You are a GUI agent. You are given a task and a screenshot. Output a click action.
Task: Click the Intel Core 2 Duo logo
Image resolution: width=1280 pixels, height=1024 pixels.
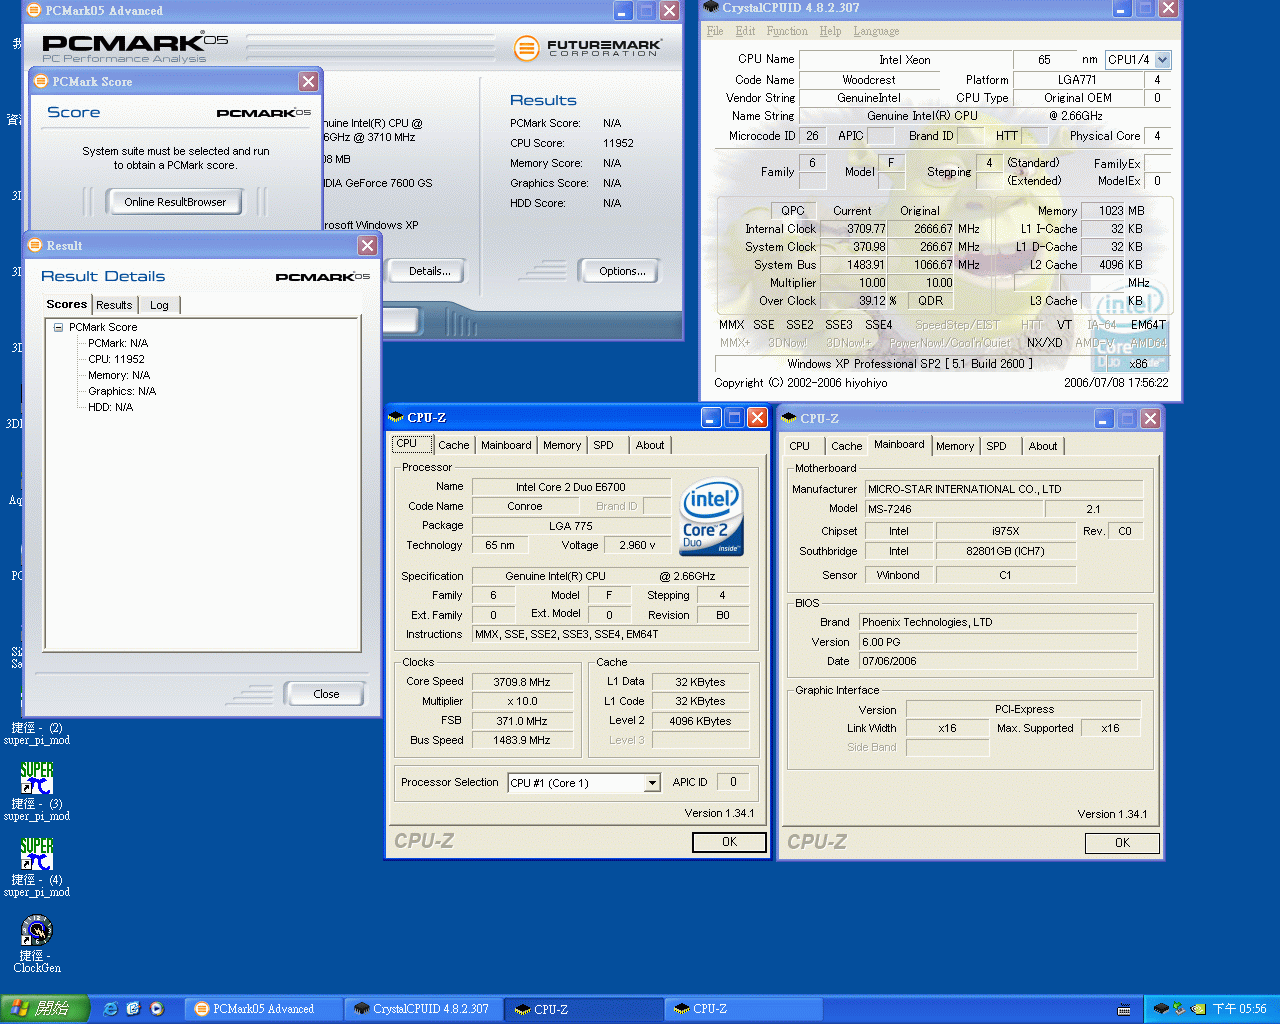click(711, 517)
